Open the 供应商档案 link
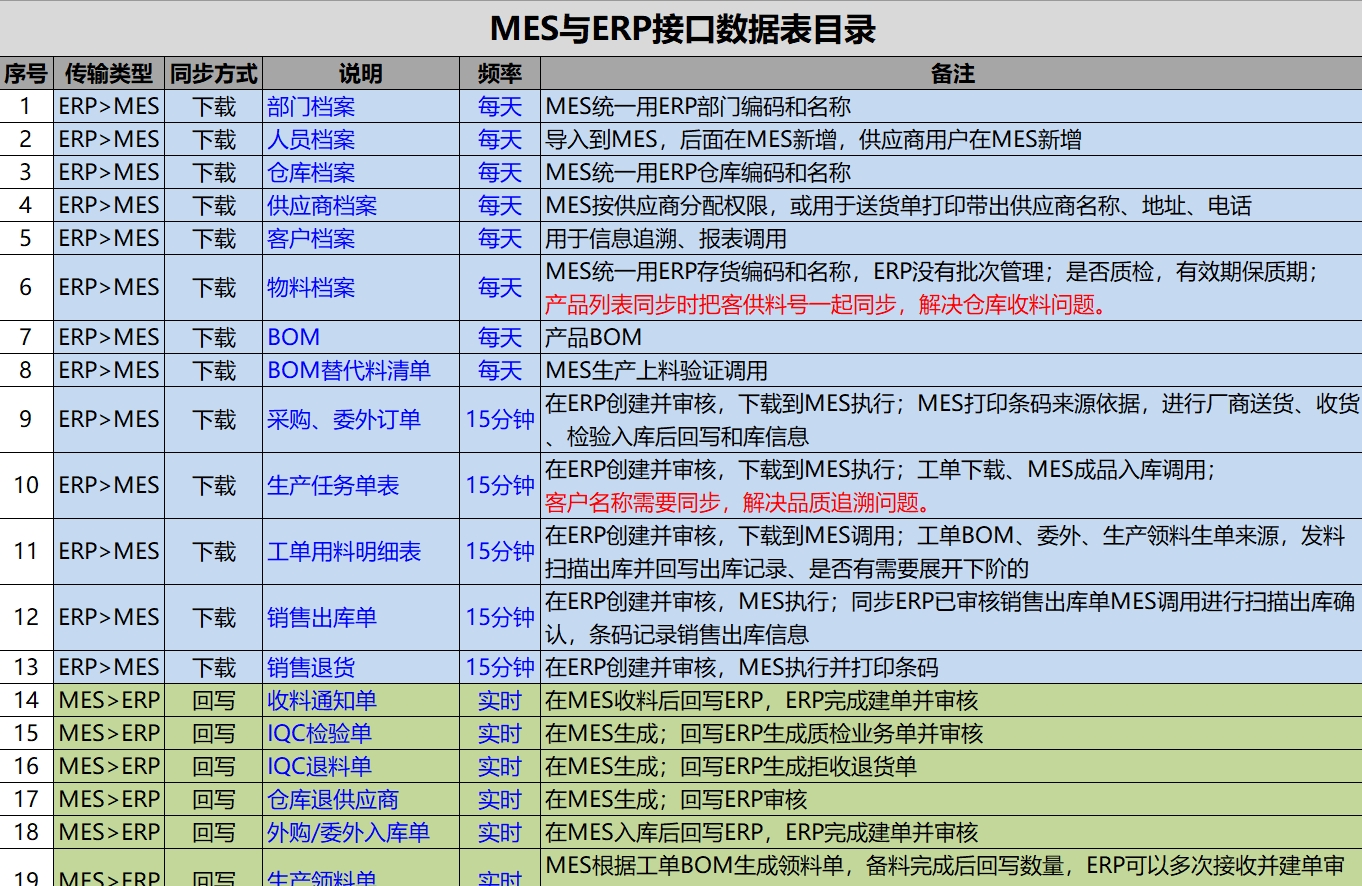The height and width of the screenshot is (886, 1362). coord(322,205)
